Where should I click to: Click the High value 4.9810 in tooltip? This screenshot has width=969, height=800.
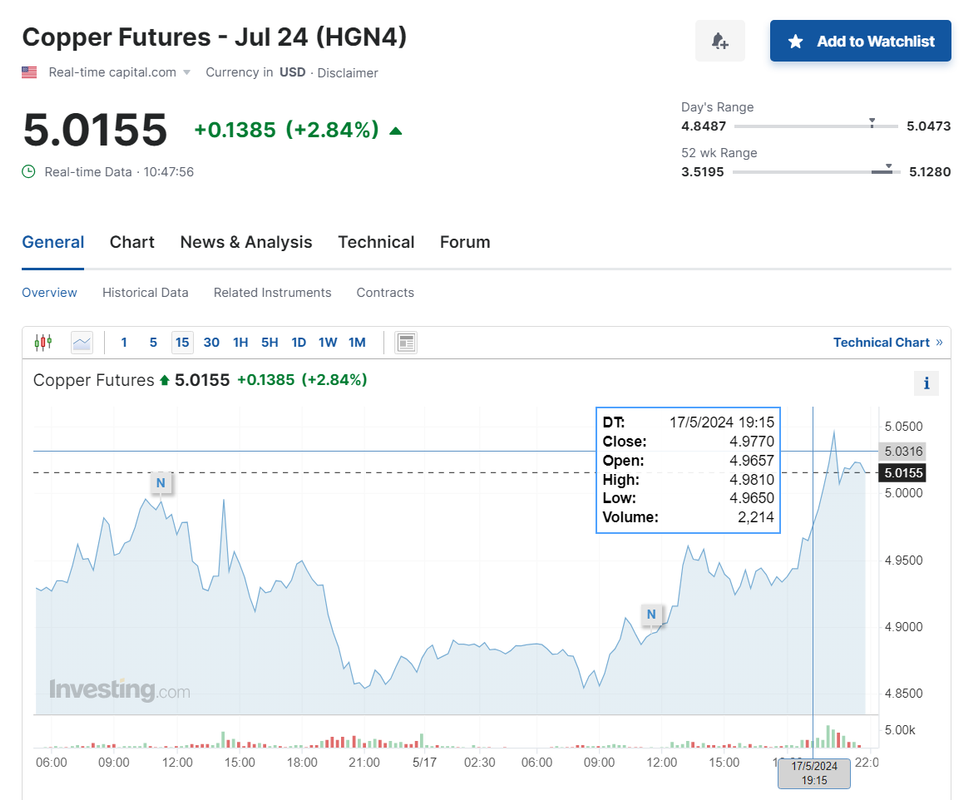(x=751, y=480)
